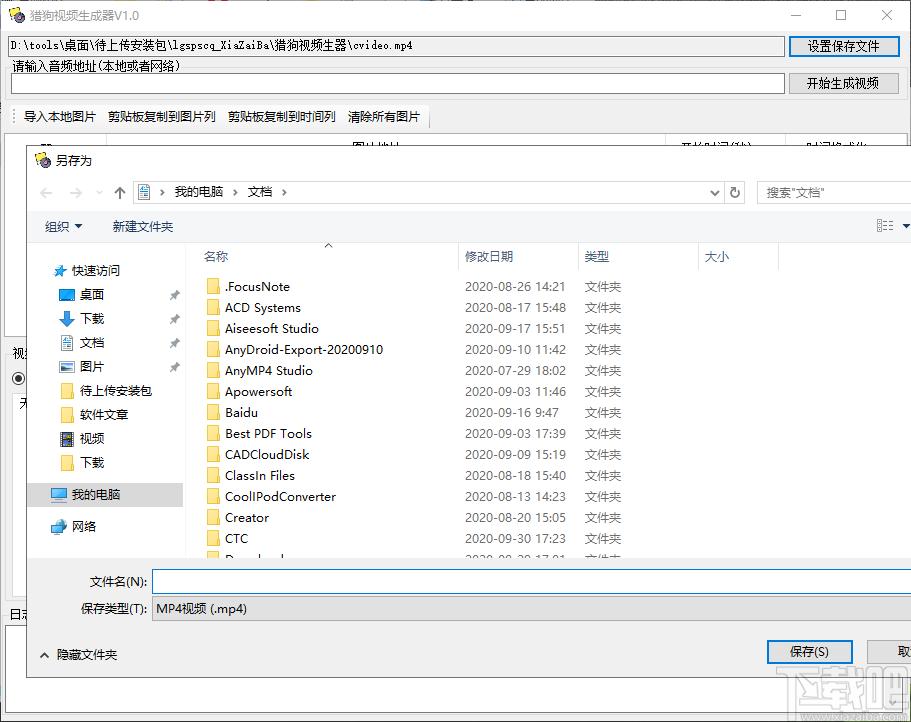Click the audio address input field
Screen dimensions: 911x722
point(397,84)
